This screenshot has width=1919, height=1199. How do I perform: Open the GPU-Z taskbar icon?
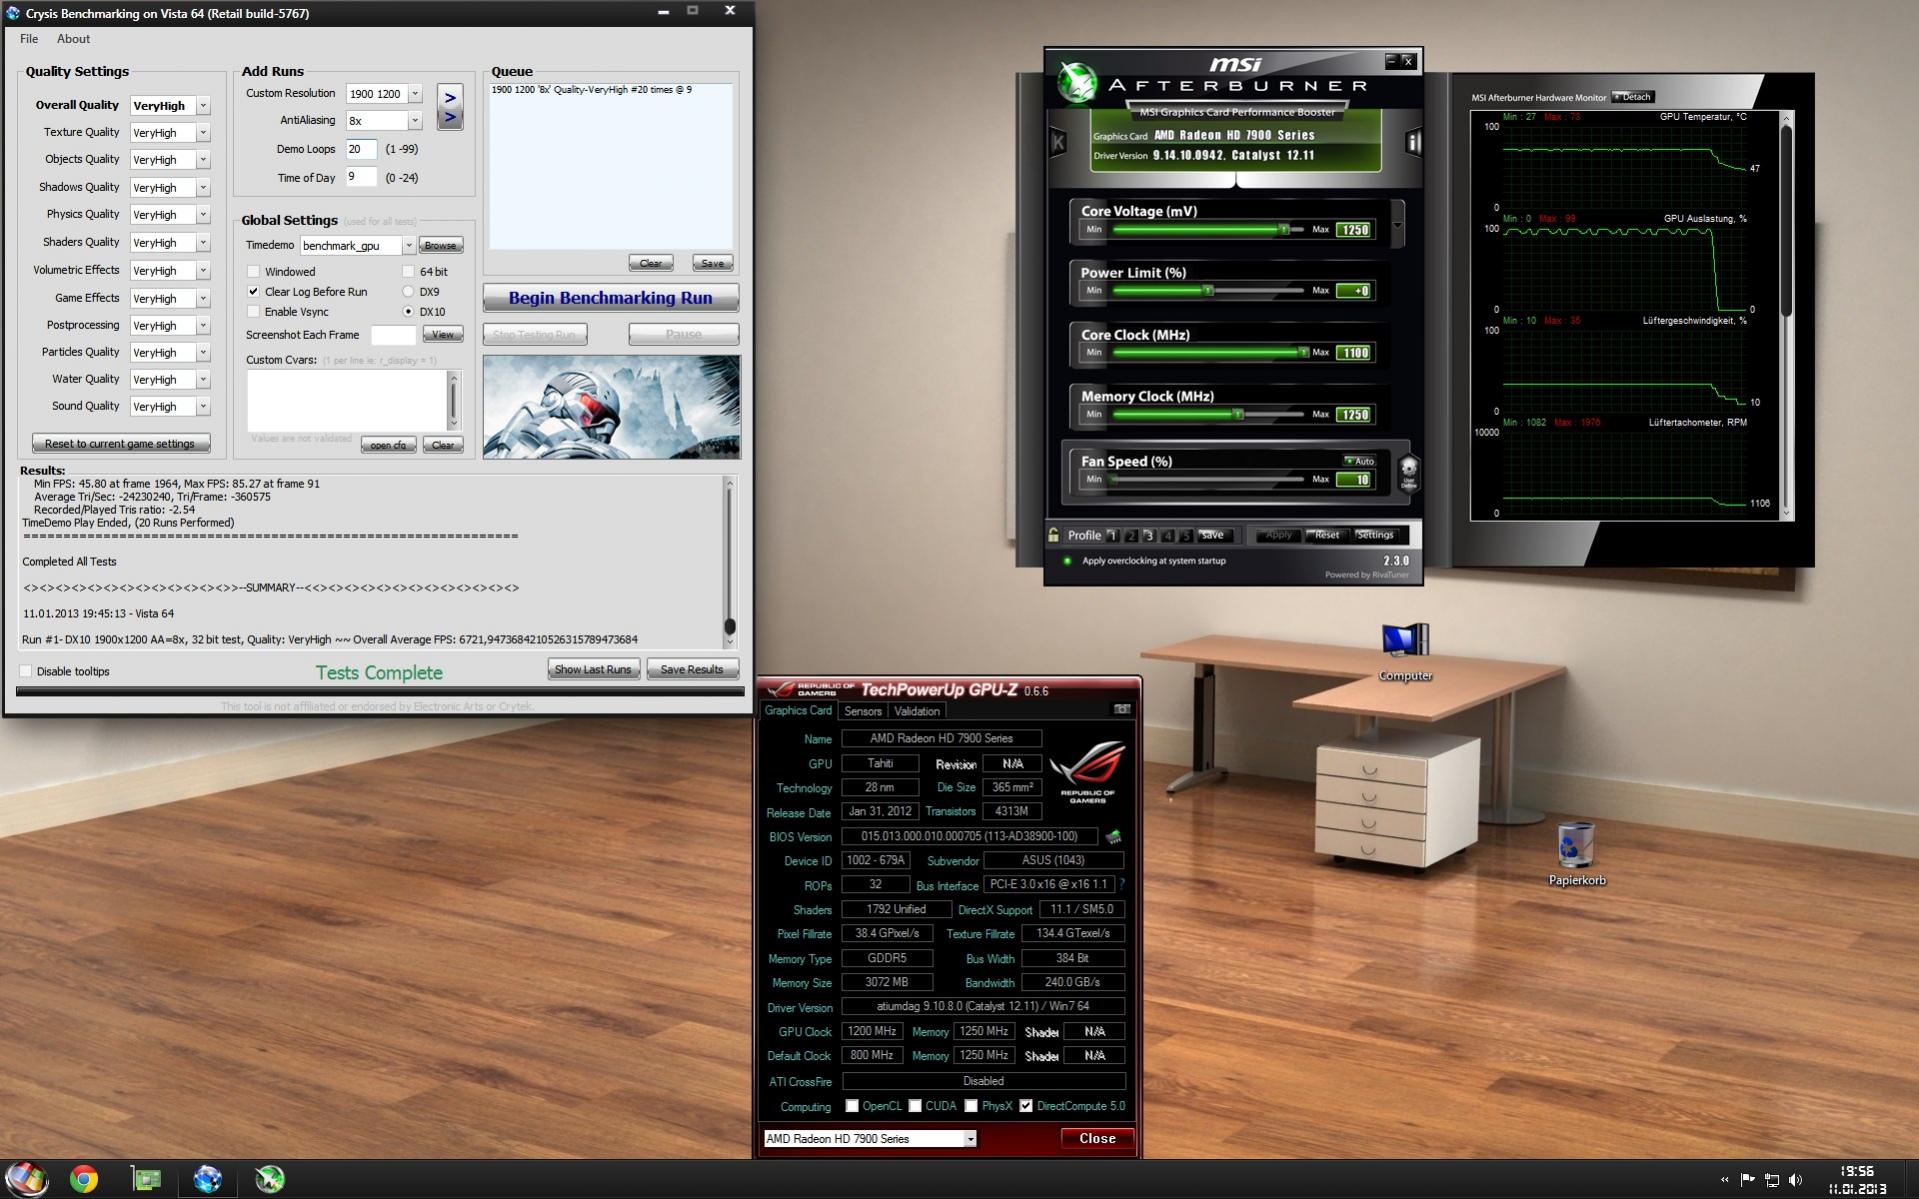coord(147,1179)
